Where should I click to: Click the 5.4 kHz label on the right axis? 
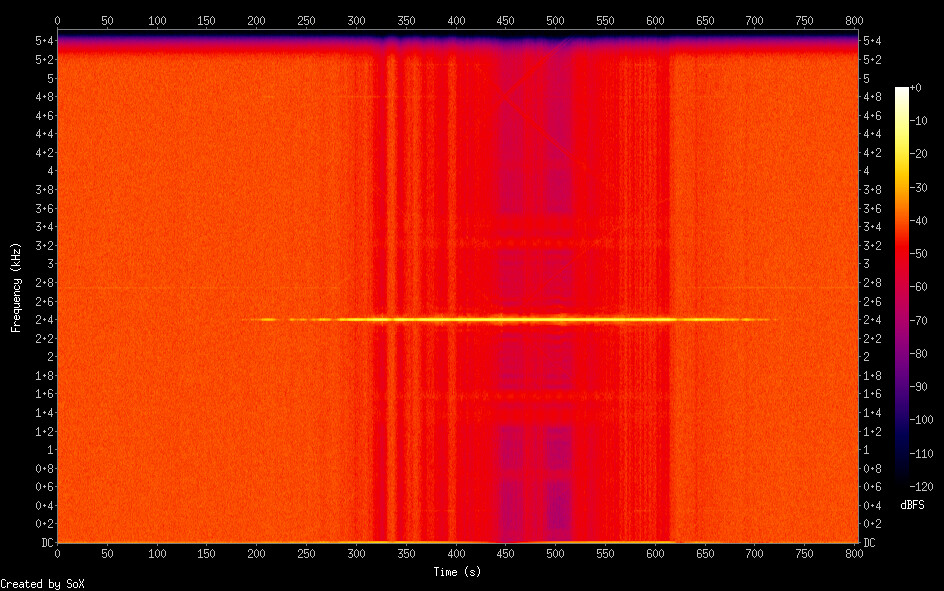coord(871,40)
